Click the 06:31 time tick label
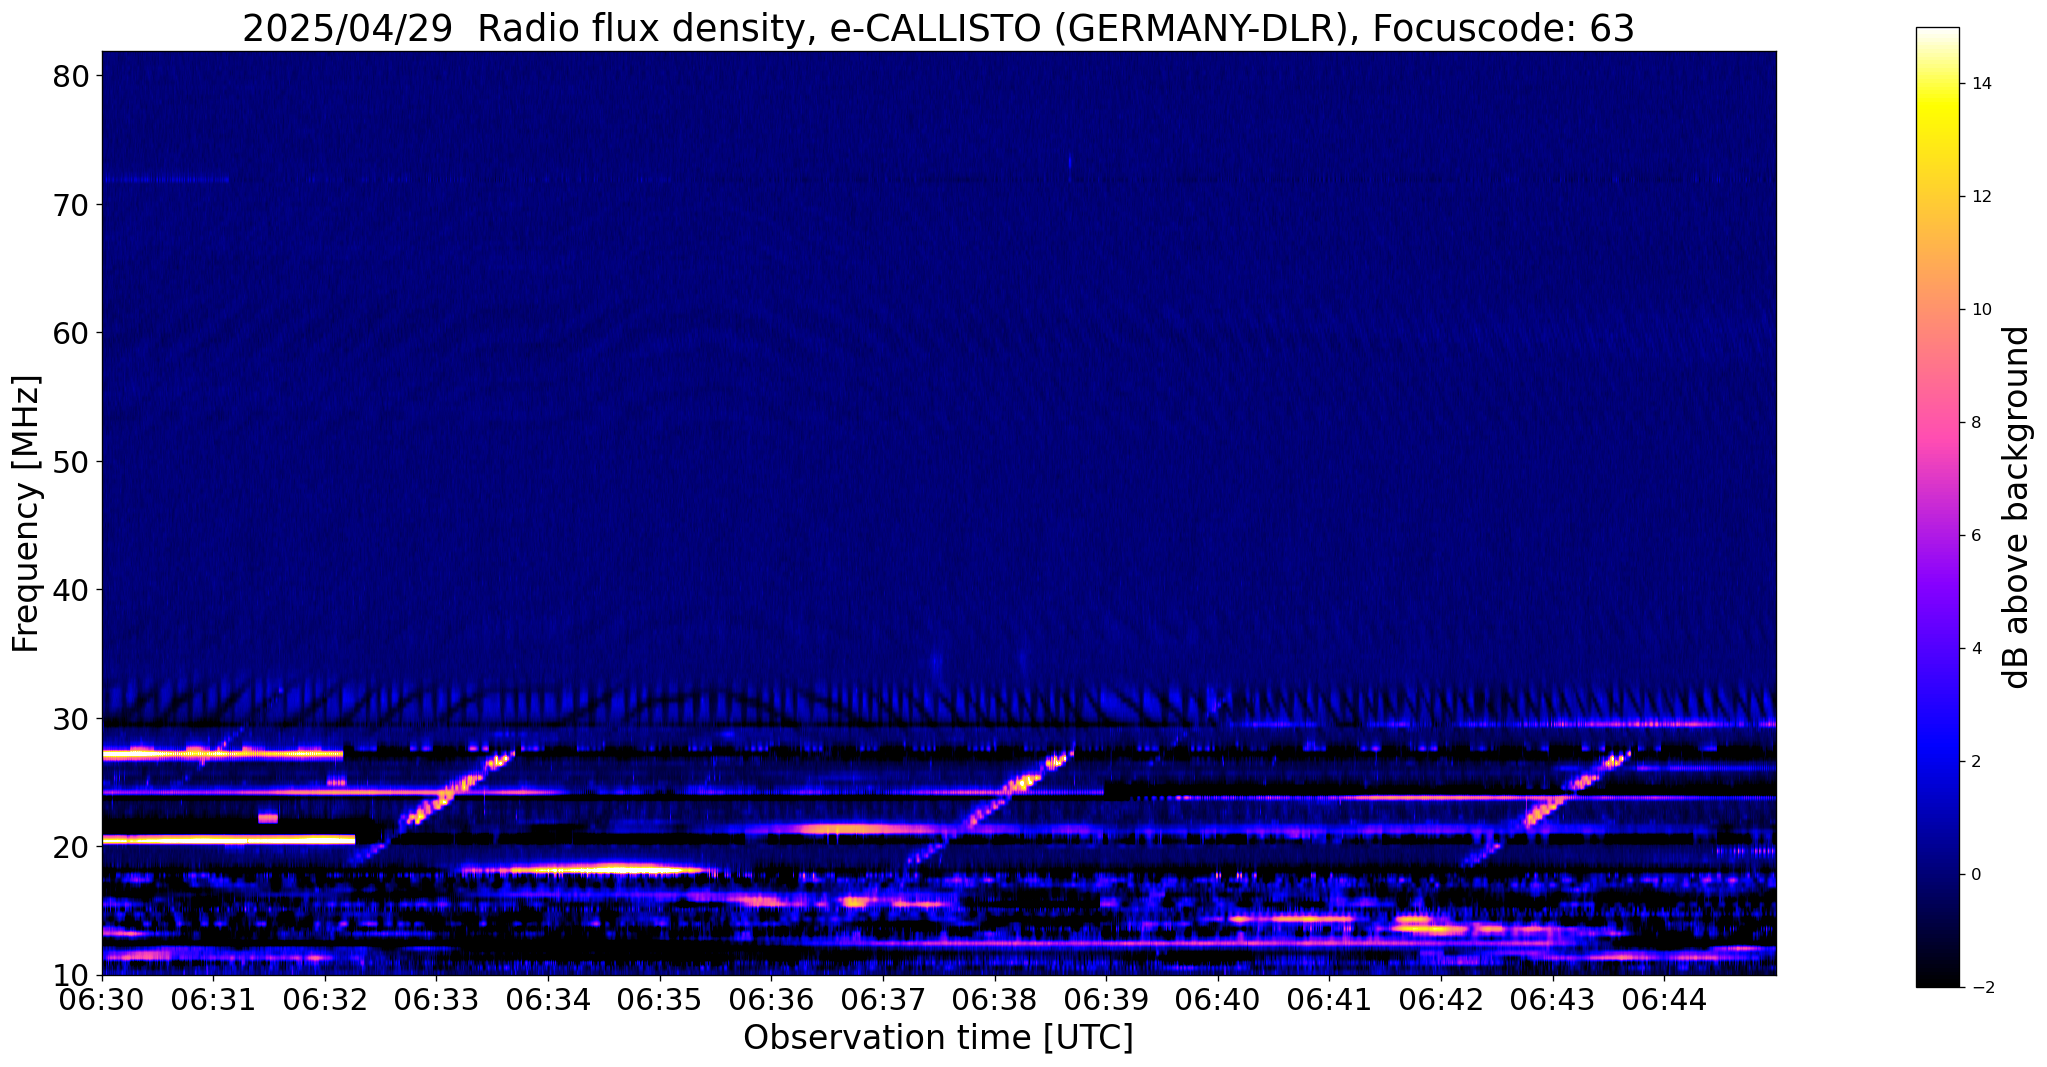The image size is (2047, 1067). (213, 999)
